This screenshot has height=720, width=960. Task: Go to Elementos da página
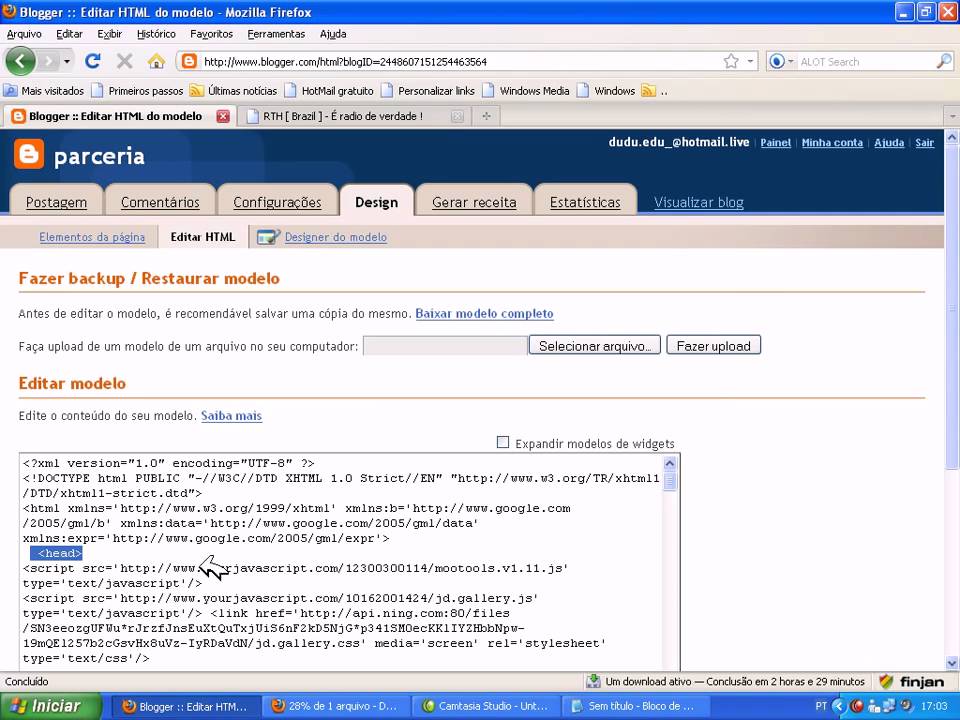pyautogui.click(x=92, y=237)
